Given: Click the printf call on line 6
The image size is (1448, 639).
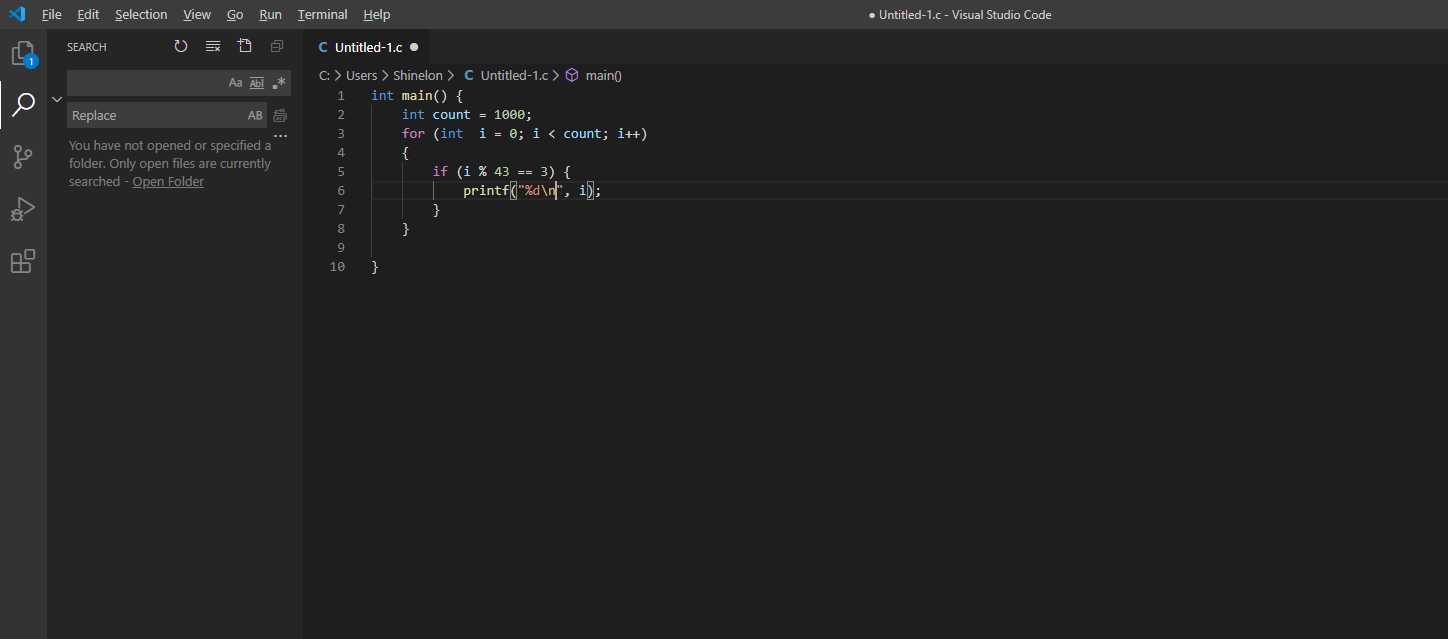Looking at the screenshot, I should tap(486, 191).
